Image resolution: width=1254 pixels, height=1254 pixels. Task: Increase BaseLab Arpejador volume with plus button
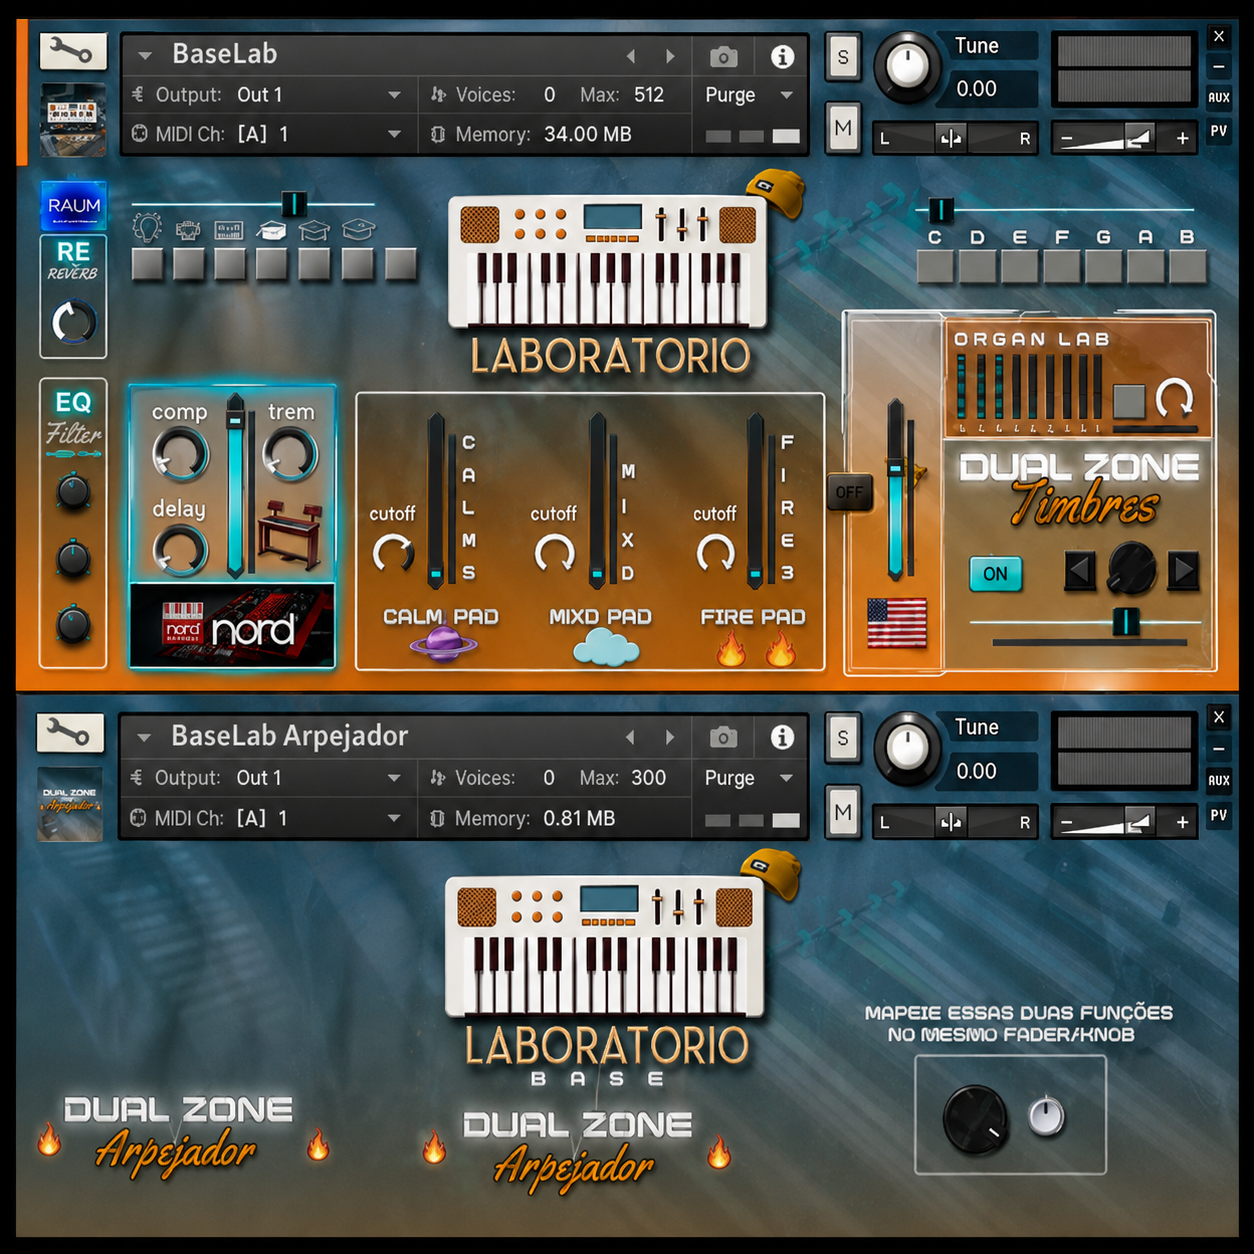(1182, 822)
